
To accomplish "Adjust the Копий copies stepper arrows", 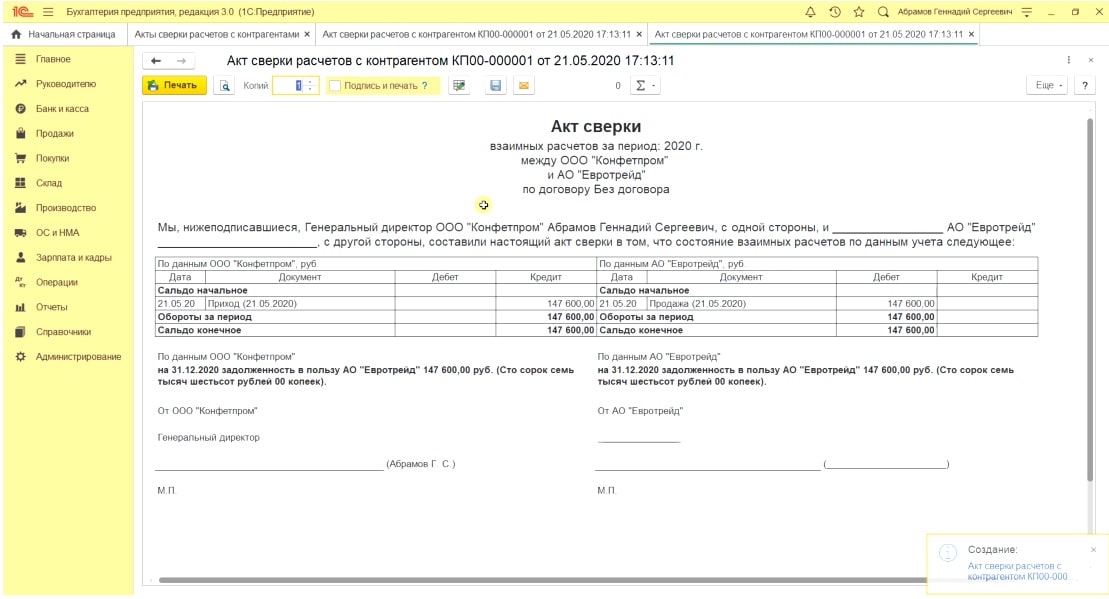I will 310,86.
